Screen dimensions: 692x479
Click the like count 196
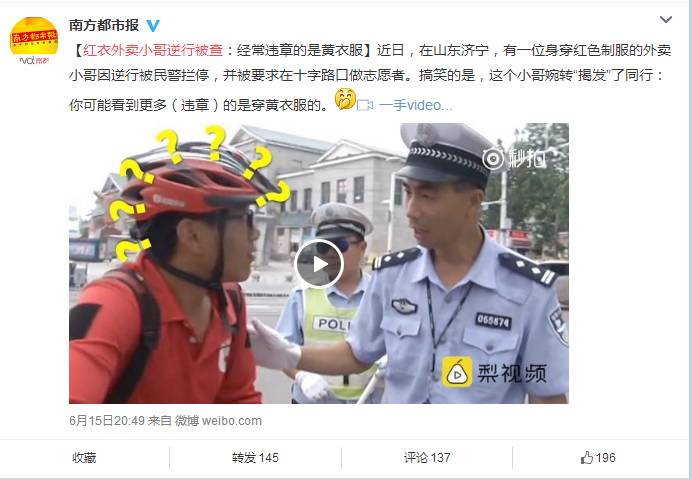[606, 458]
